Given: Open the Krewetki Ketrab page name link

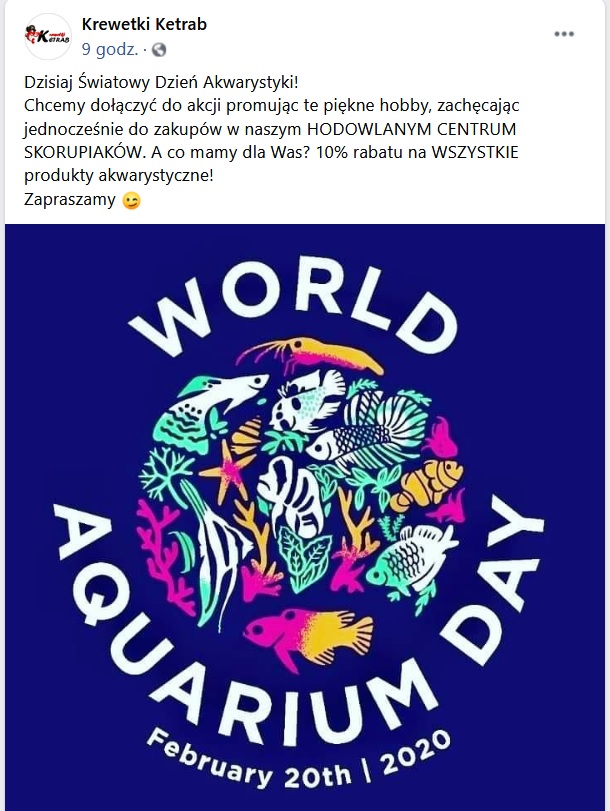Looking at the screenshot, I should (144, 24).
